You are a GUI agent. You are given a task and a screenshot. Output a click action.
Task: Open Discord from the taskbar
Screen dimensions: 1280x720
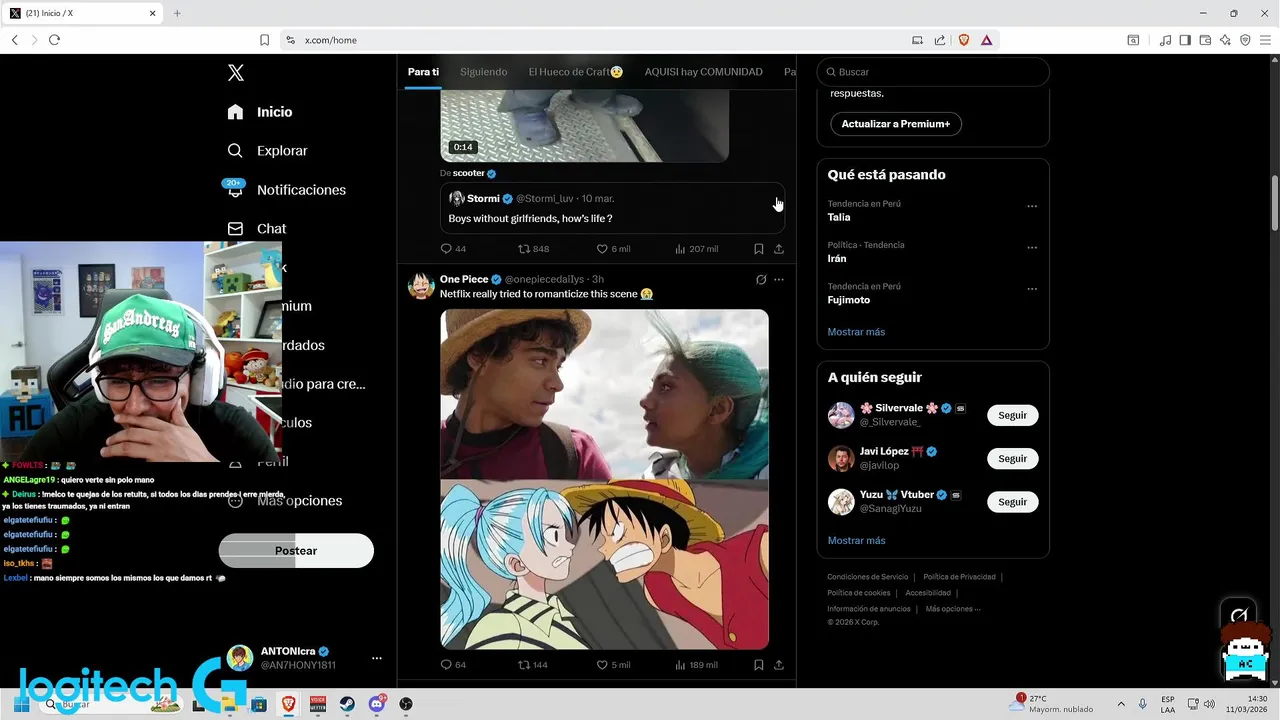coord(377,704)
